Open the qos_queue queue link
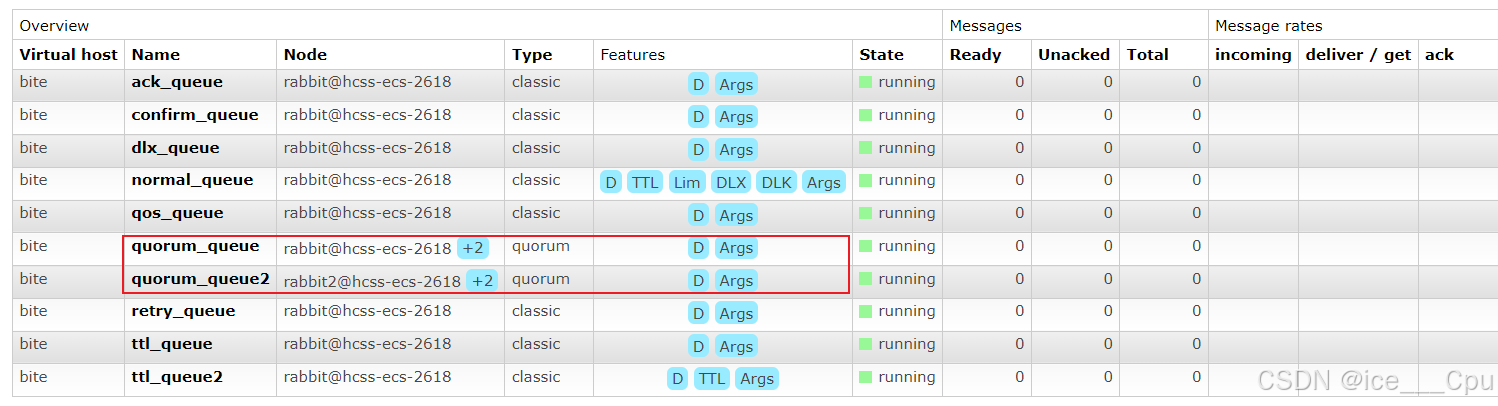Screen dimensions: 1498x406 (x=177, y=213)
